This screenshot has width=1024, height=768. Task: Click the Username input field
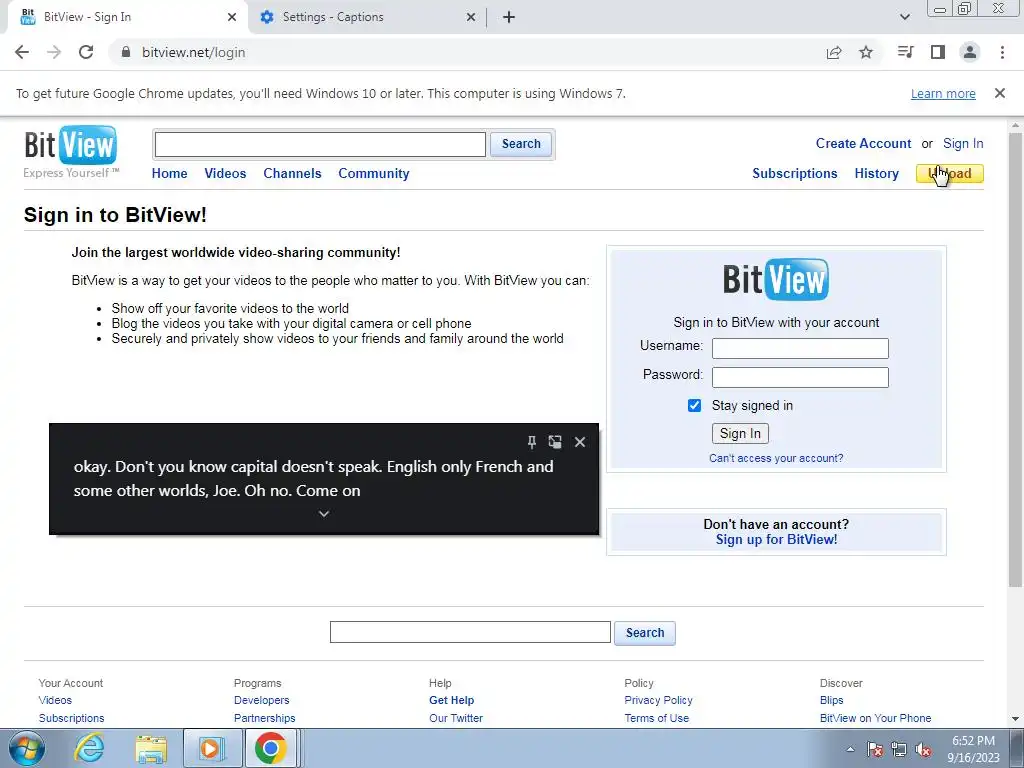[800, 348]
